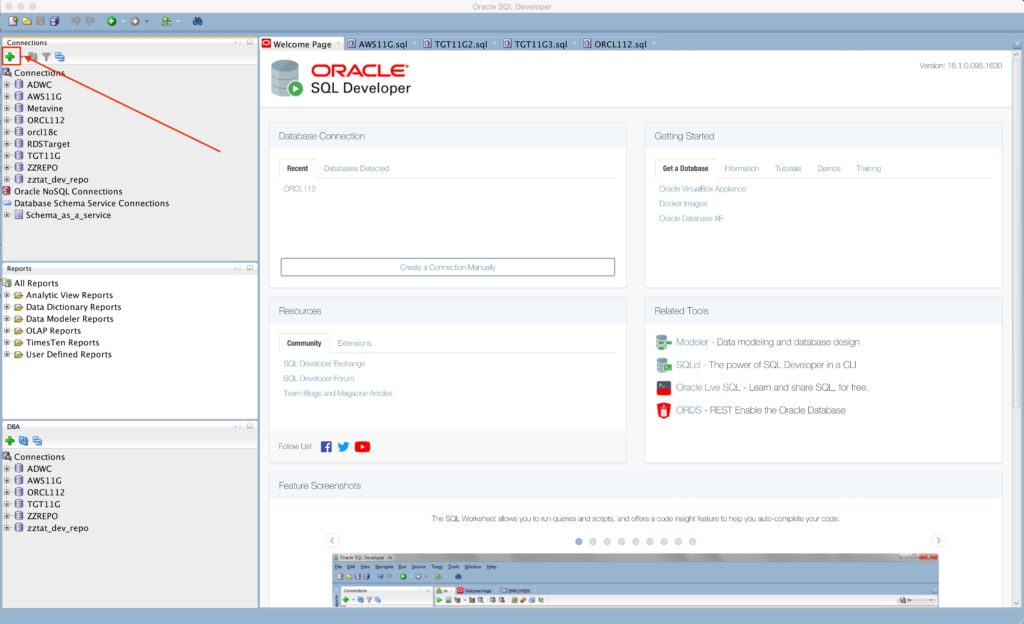Click the green plus New Connection icon
This screenshot has height=624, width=1024.
pos(10,57)
